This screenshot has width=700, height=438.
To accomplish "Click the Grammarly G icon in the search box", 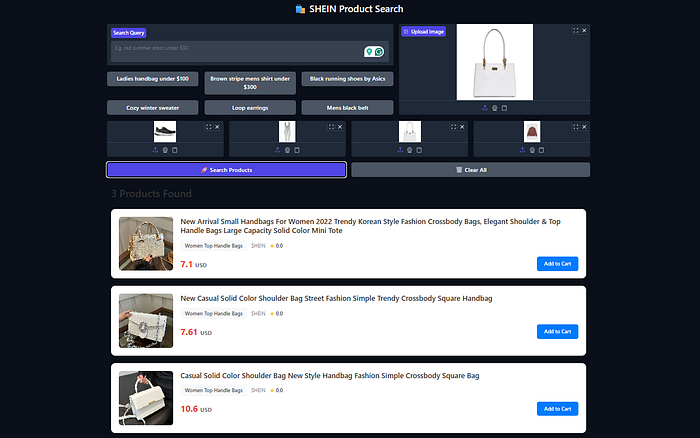I will pyautogui.click(x=379, y=52).
